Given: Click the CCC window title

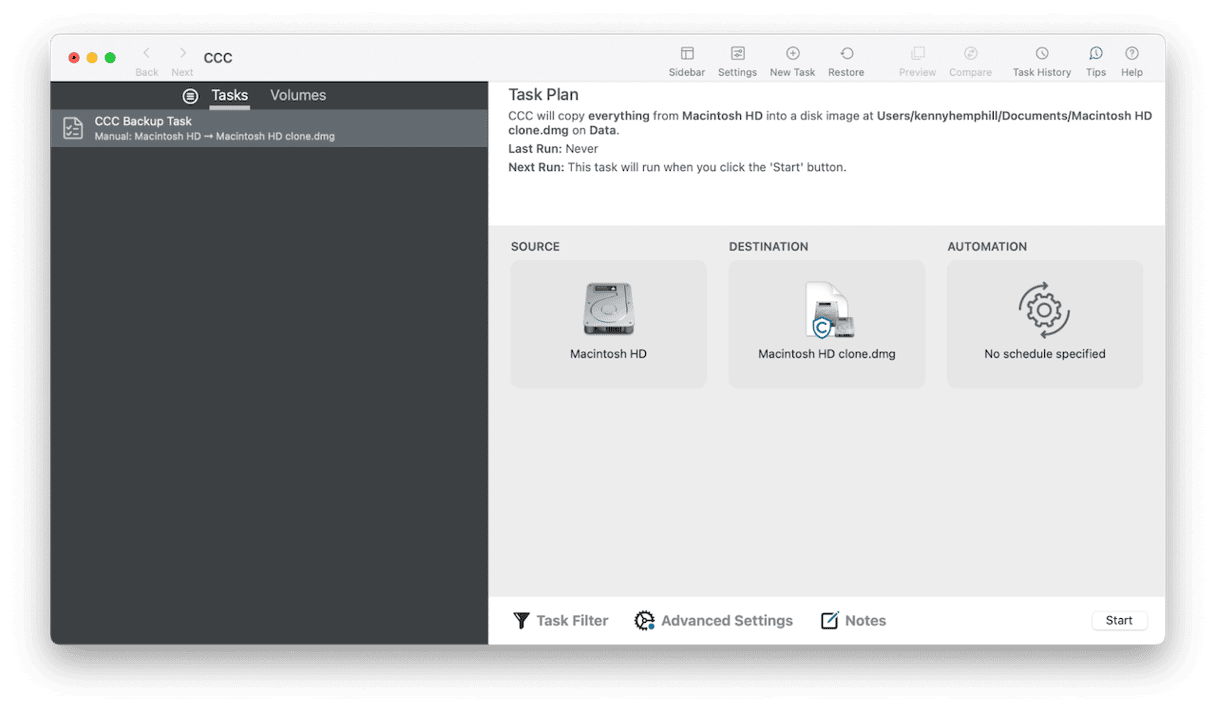Looking at the screenshot, I should point(218,58).
